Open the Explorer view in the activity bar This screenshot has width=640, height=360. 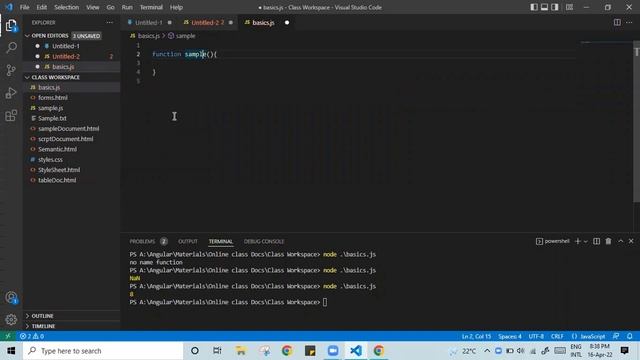point(11,26)
